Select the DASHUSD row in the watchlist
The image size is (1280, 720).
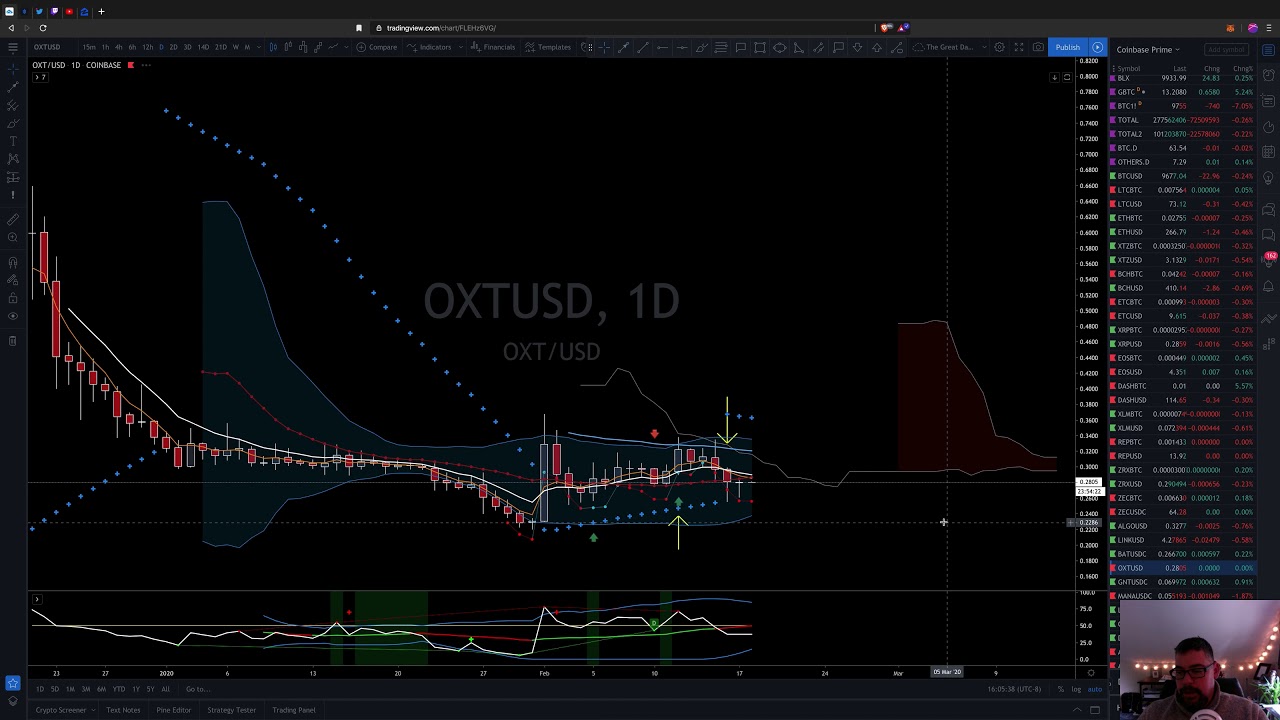tap(1181, 400)
